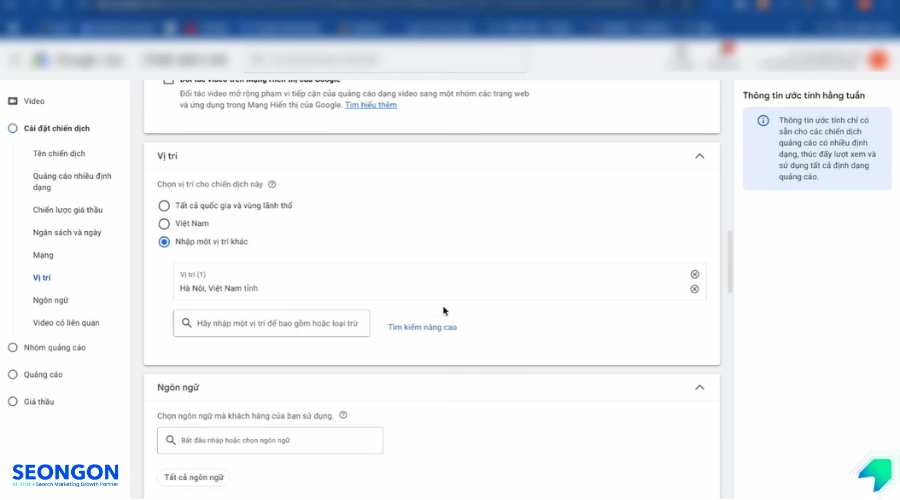The image size is (900, 500).
Task: Go to Ngôn ngữ in sidebar navigation
Action: (x=51, y=300)
